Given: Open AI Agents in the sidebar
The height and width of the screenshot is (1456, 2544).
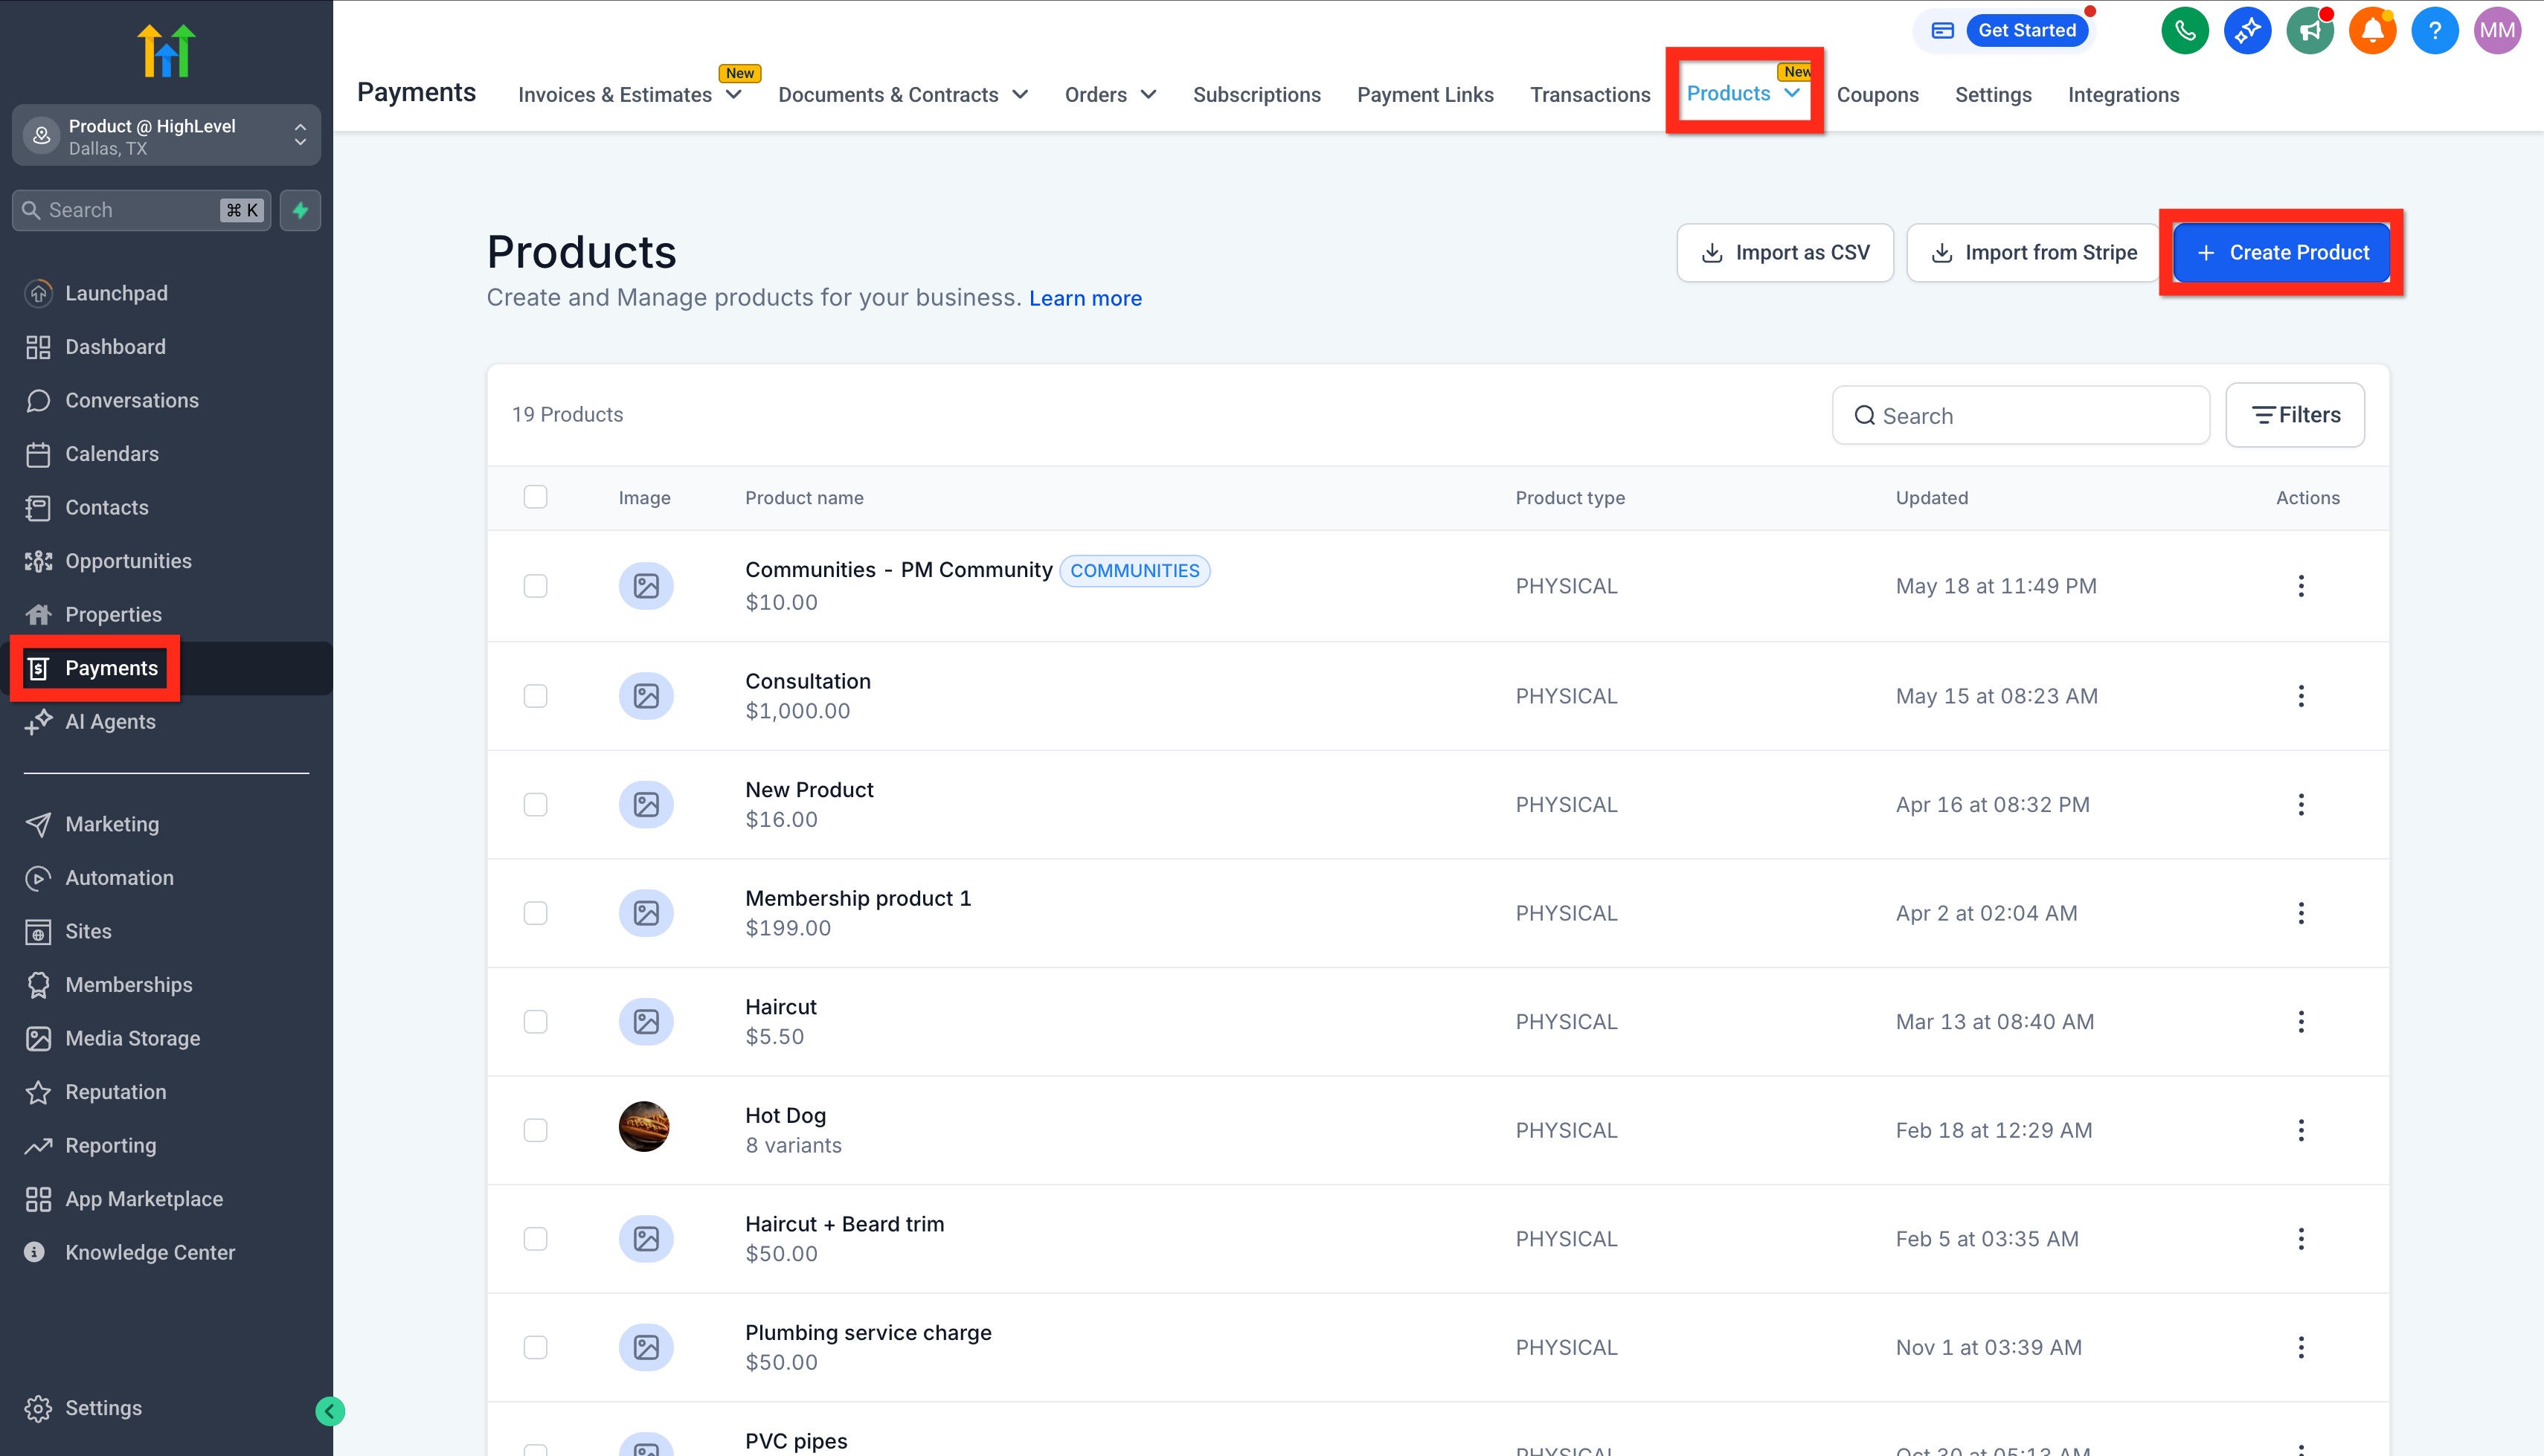Looking at the screenshot, I should coord(110,722).
